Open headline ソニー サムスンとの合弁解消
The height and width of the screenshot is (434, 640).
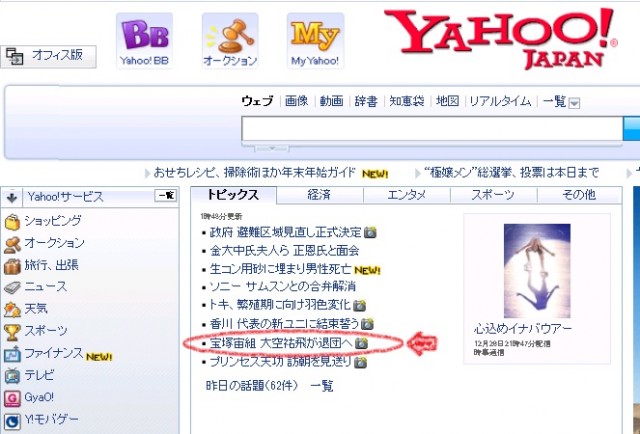click(x=282, y=287)
